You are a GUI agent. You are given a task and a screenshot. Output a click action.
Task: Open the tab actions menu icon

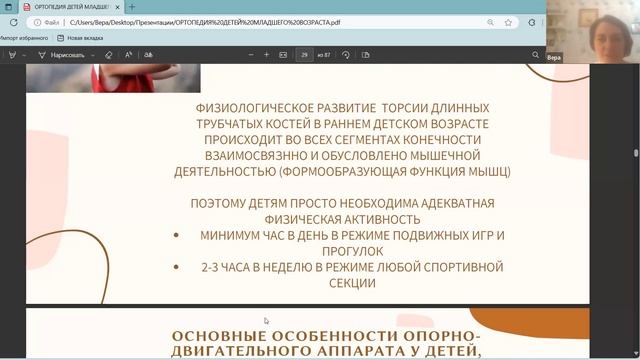[x=8, y=7]
